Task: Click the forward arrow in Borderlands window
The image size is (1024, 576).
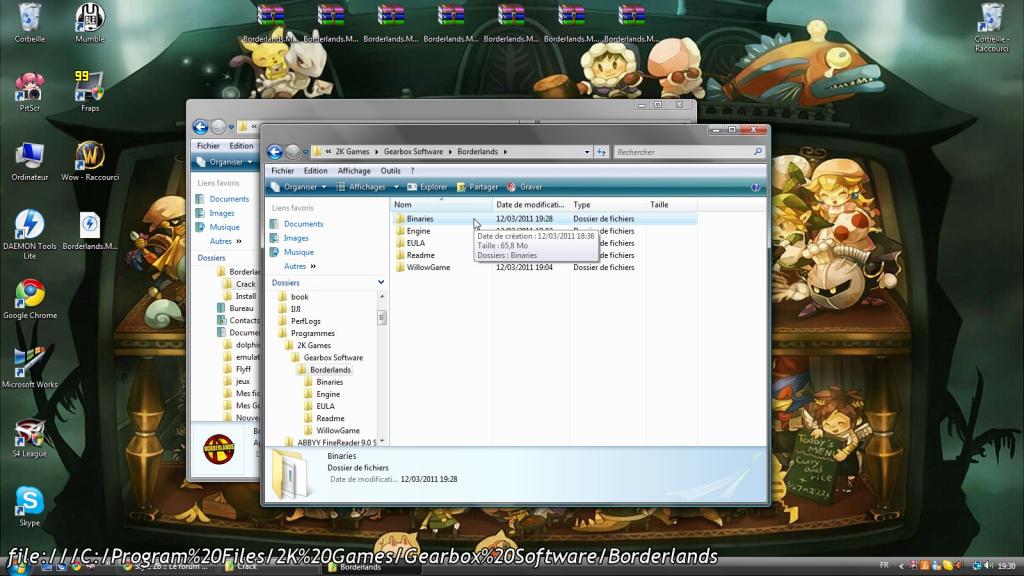Action: [x=292, y=152]
